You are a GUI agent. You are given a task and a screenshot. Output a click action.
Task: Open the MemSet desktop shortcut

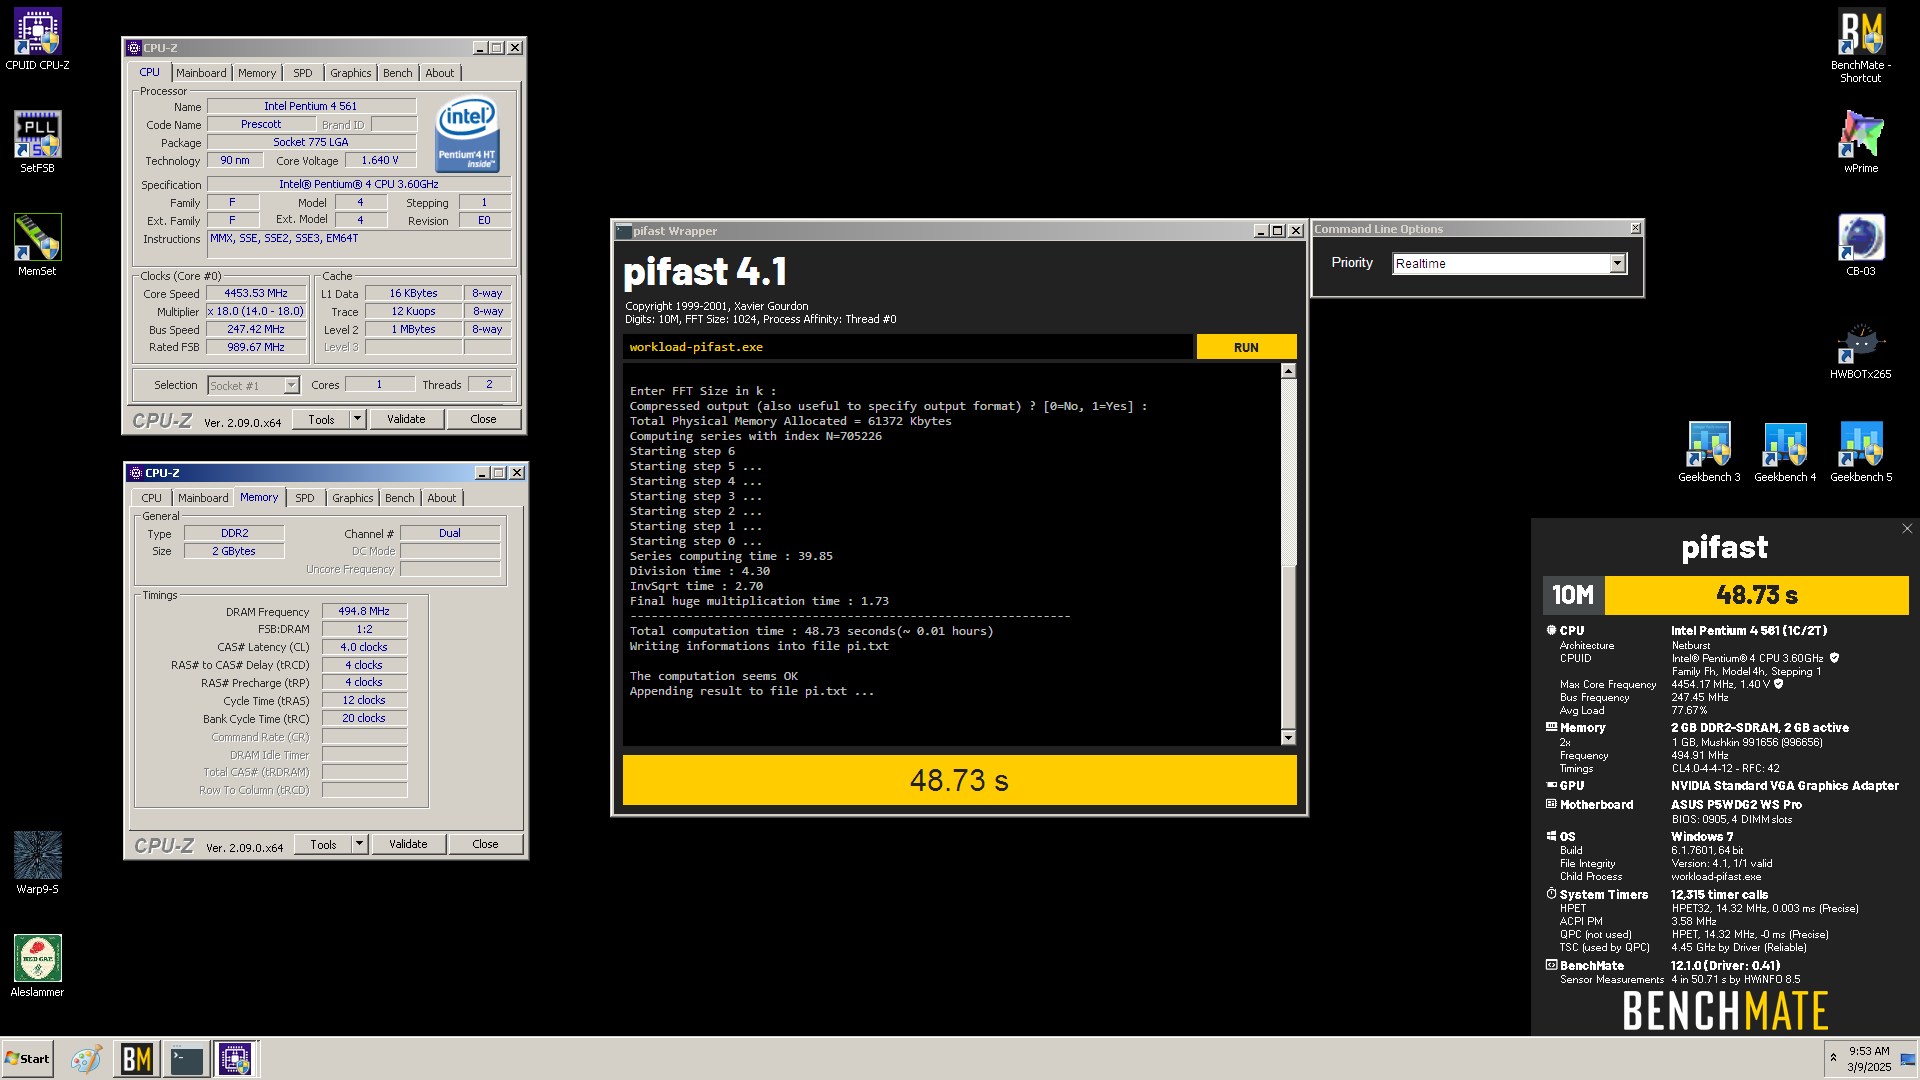pyautogui.click(x=37, y=245)
